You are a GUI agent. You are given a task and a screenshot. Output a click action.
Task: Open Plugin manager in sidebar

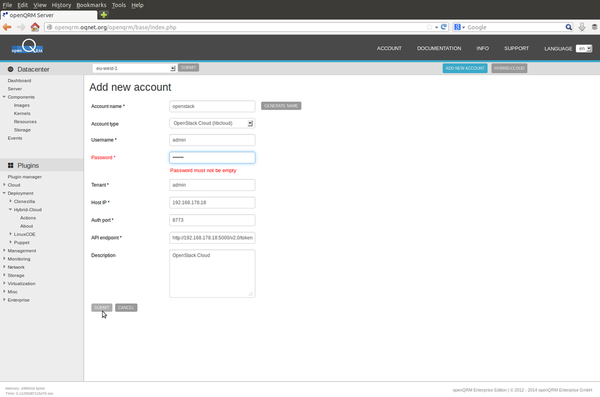(x=24, y=177)
